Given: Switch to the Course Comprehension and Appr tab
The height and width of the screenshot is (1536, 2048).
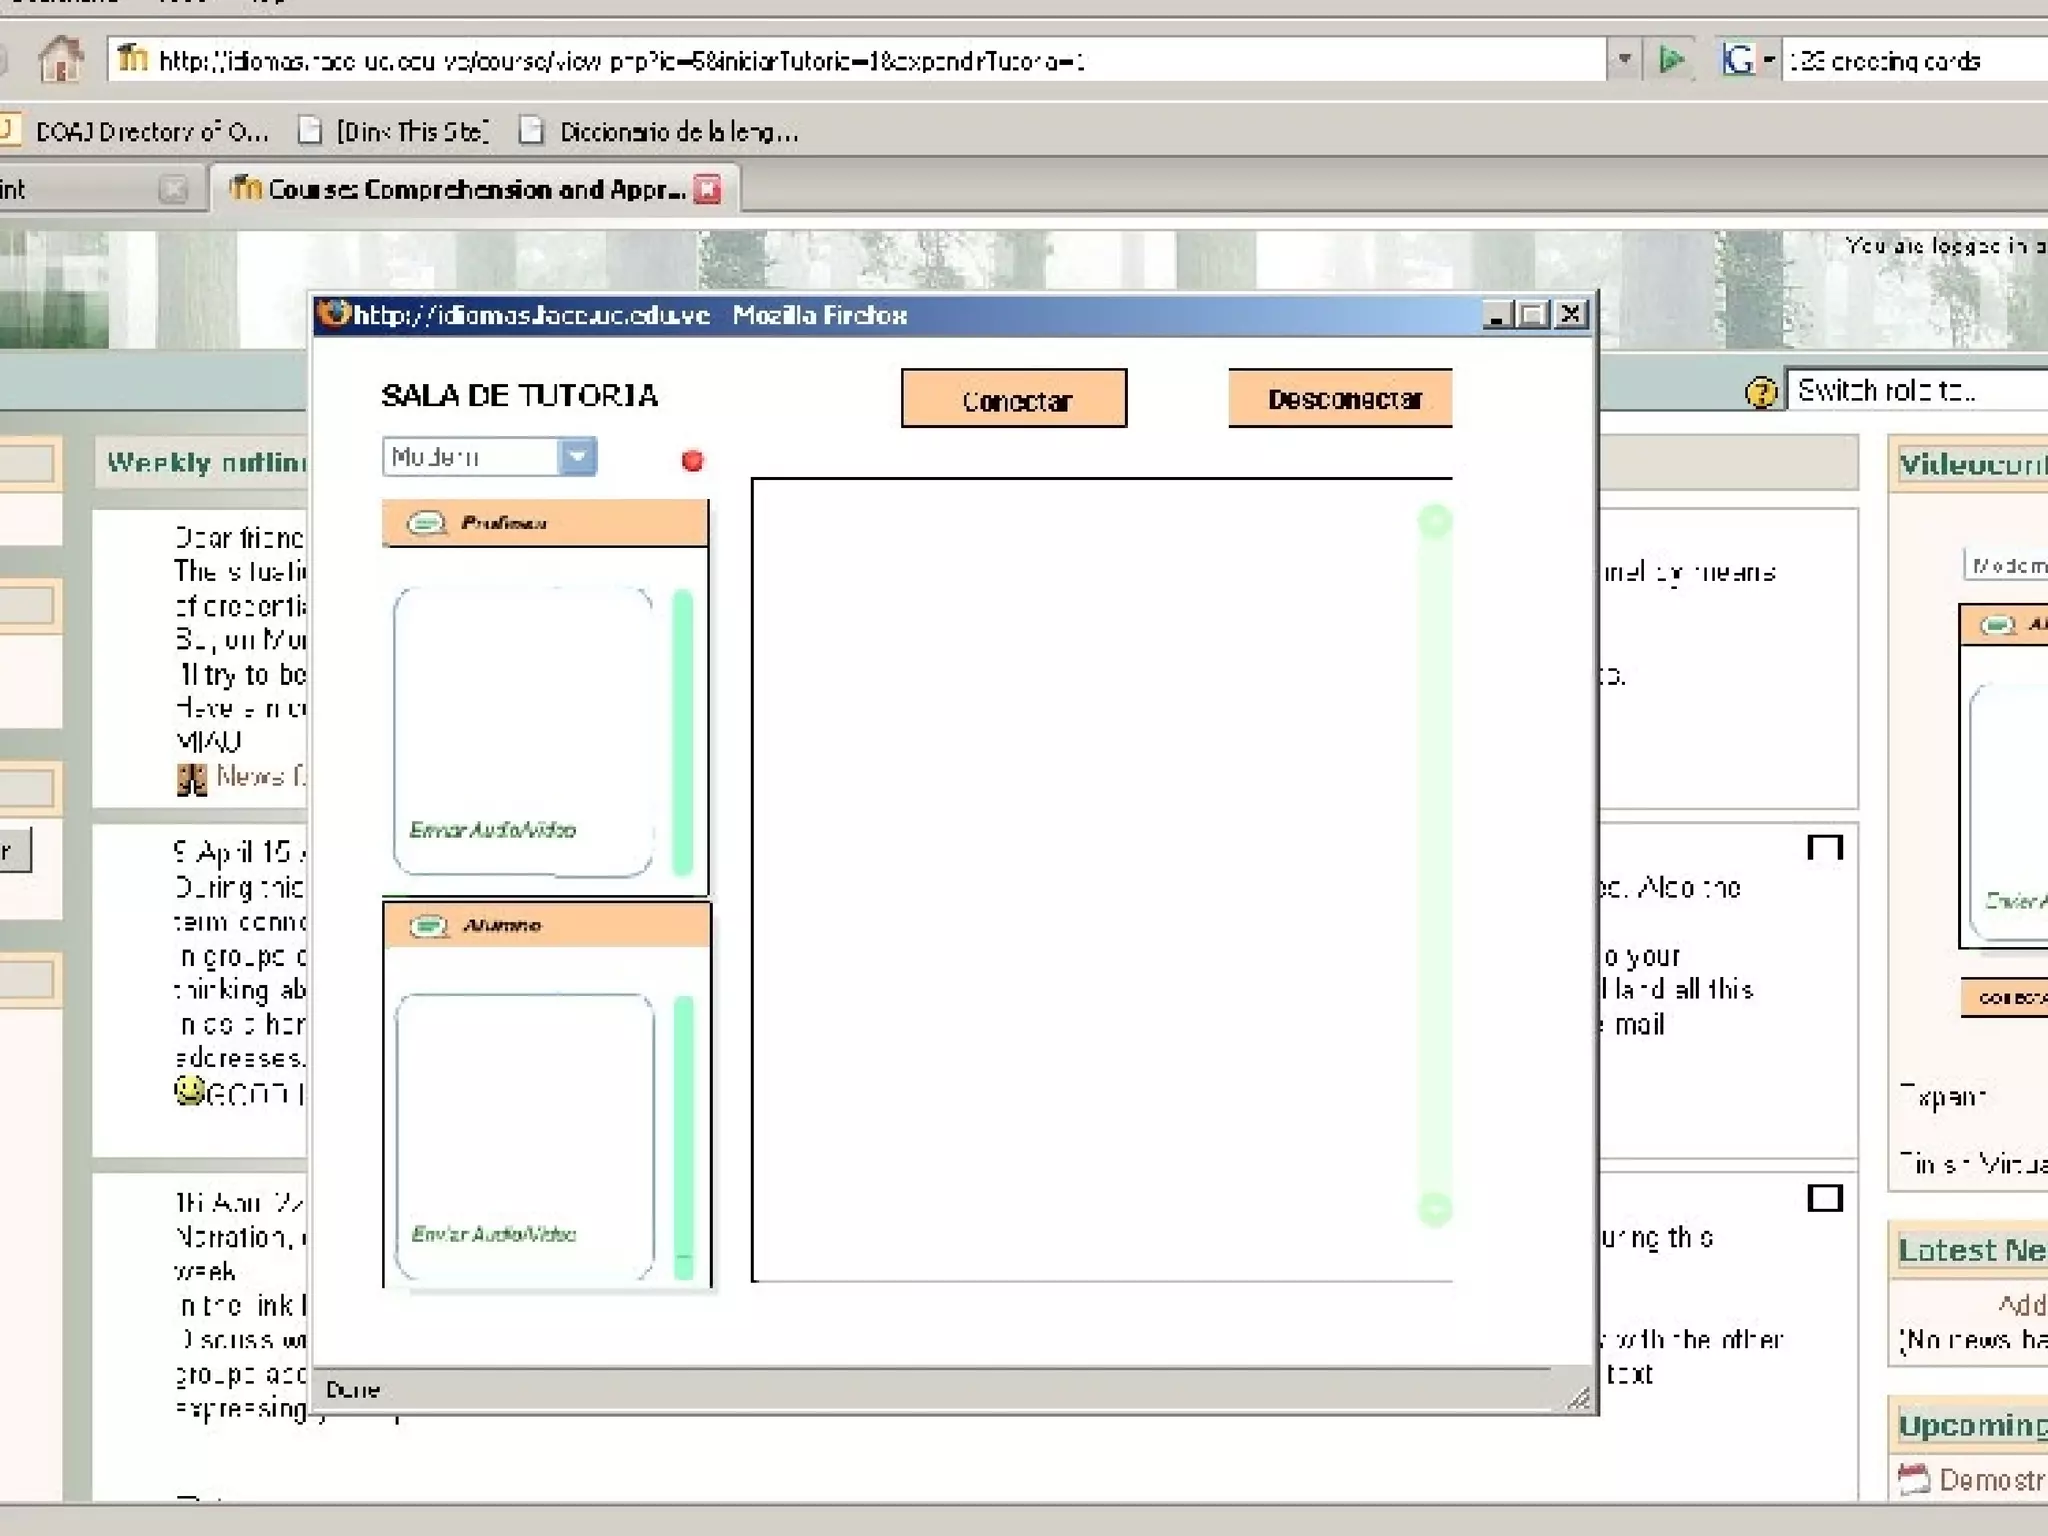Looking at the screenshot, I should coord(475,189).
